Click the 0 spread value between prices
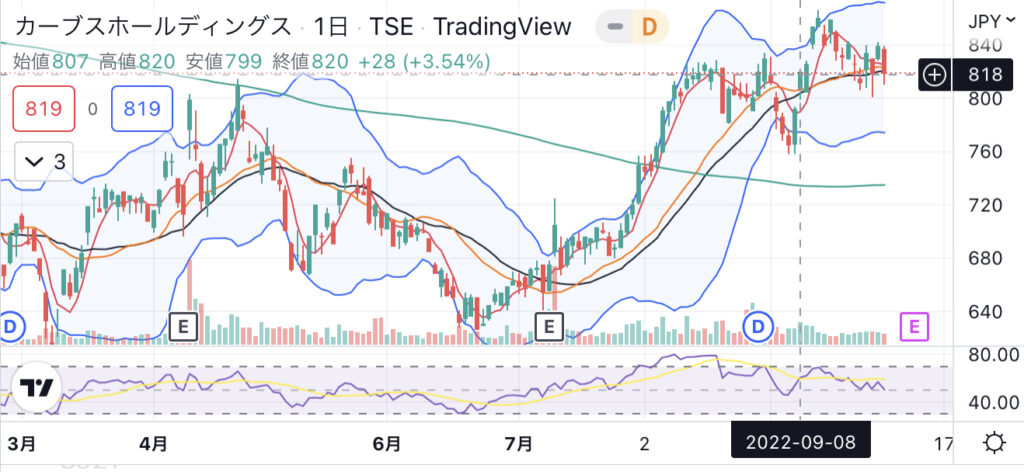Screen dimensions: 1024x472 pyautogui.click(x=93, y=109)
